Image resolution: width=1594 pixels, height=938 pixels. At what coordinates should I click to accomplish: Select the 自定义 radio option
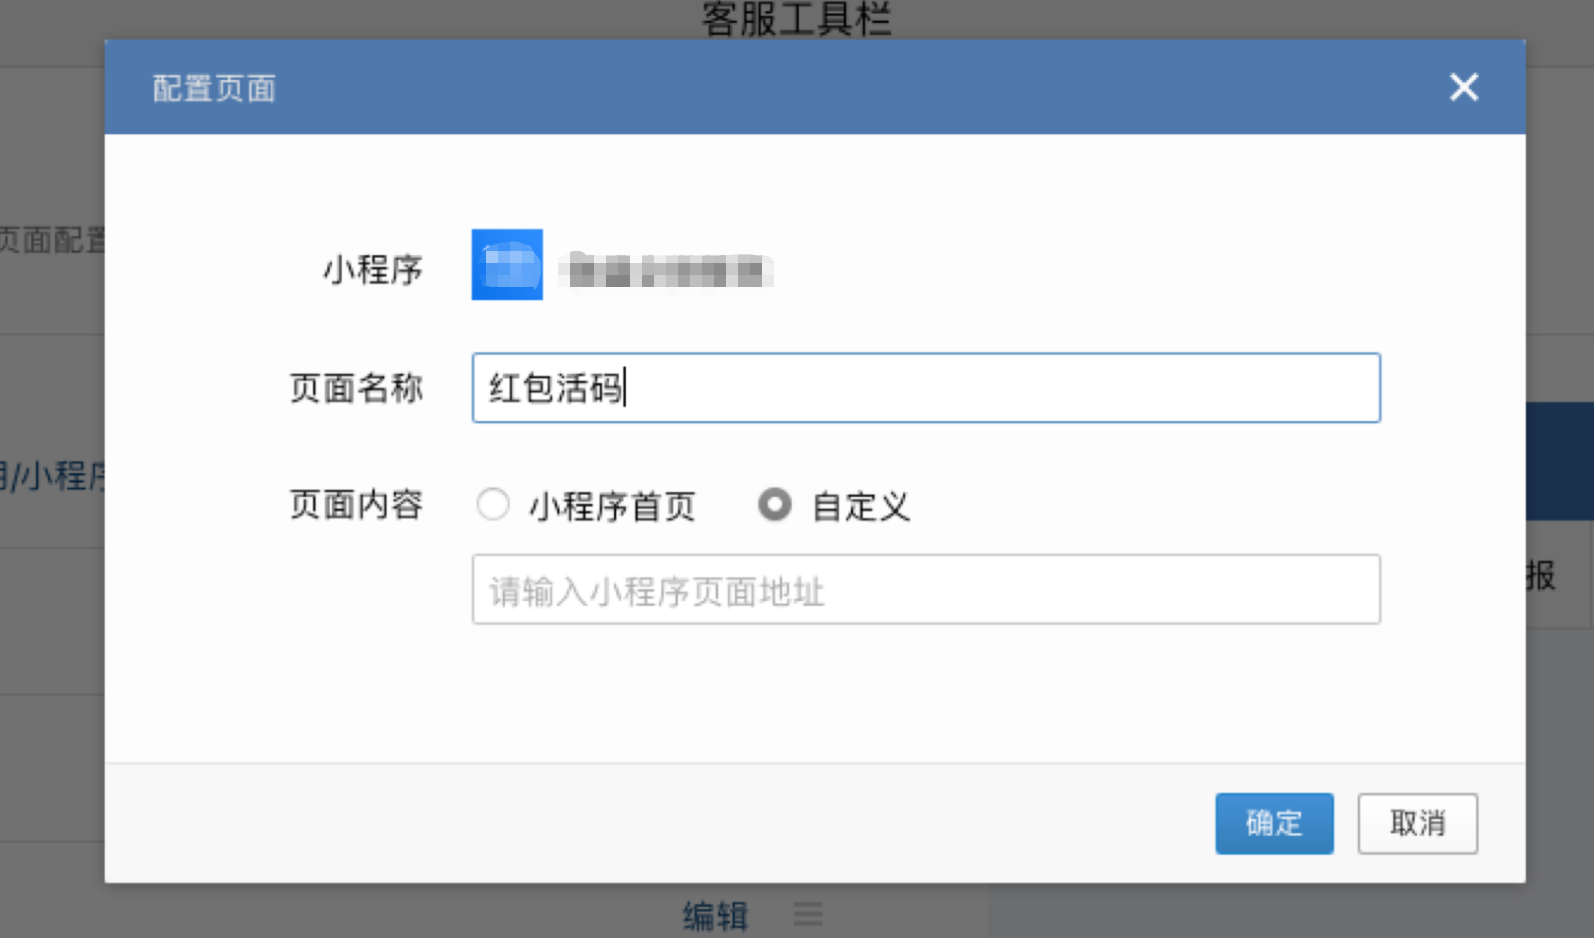pos(775,504)
